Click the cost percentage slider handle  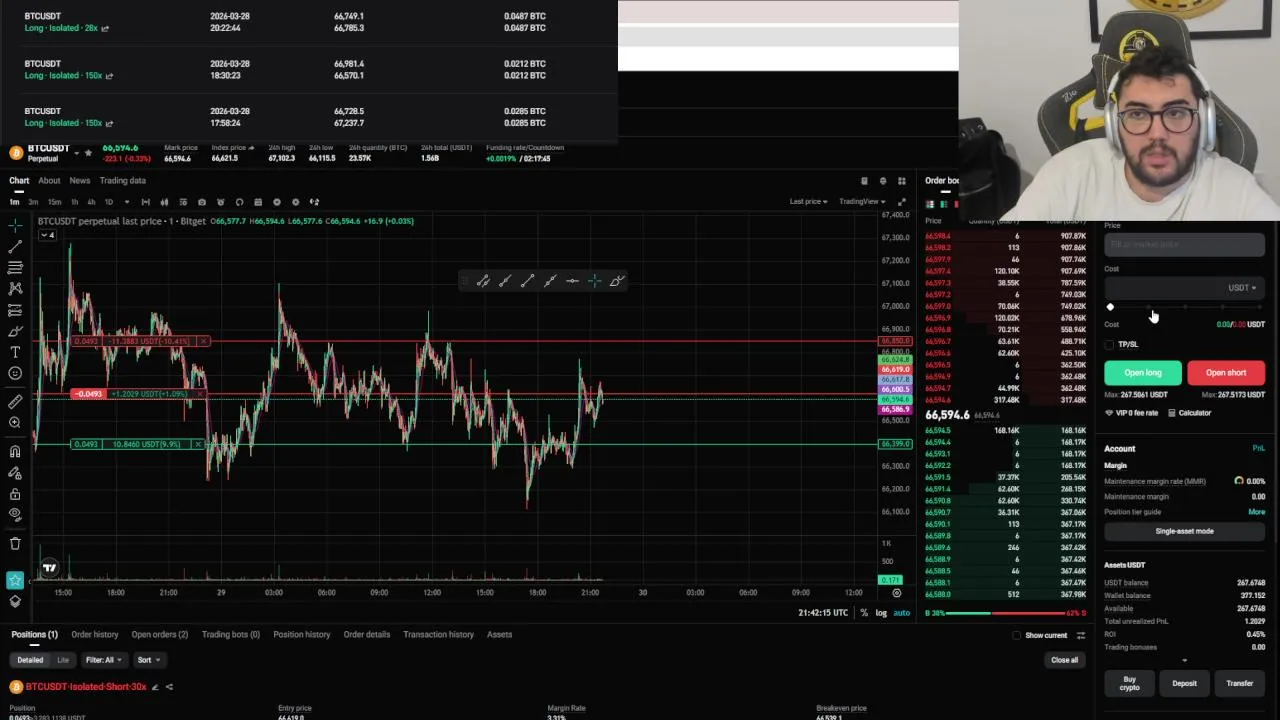[1110, 307]
